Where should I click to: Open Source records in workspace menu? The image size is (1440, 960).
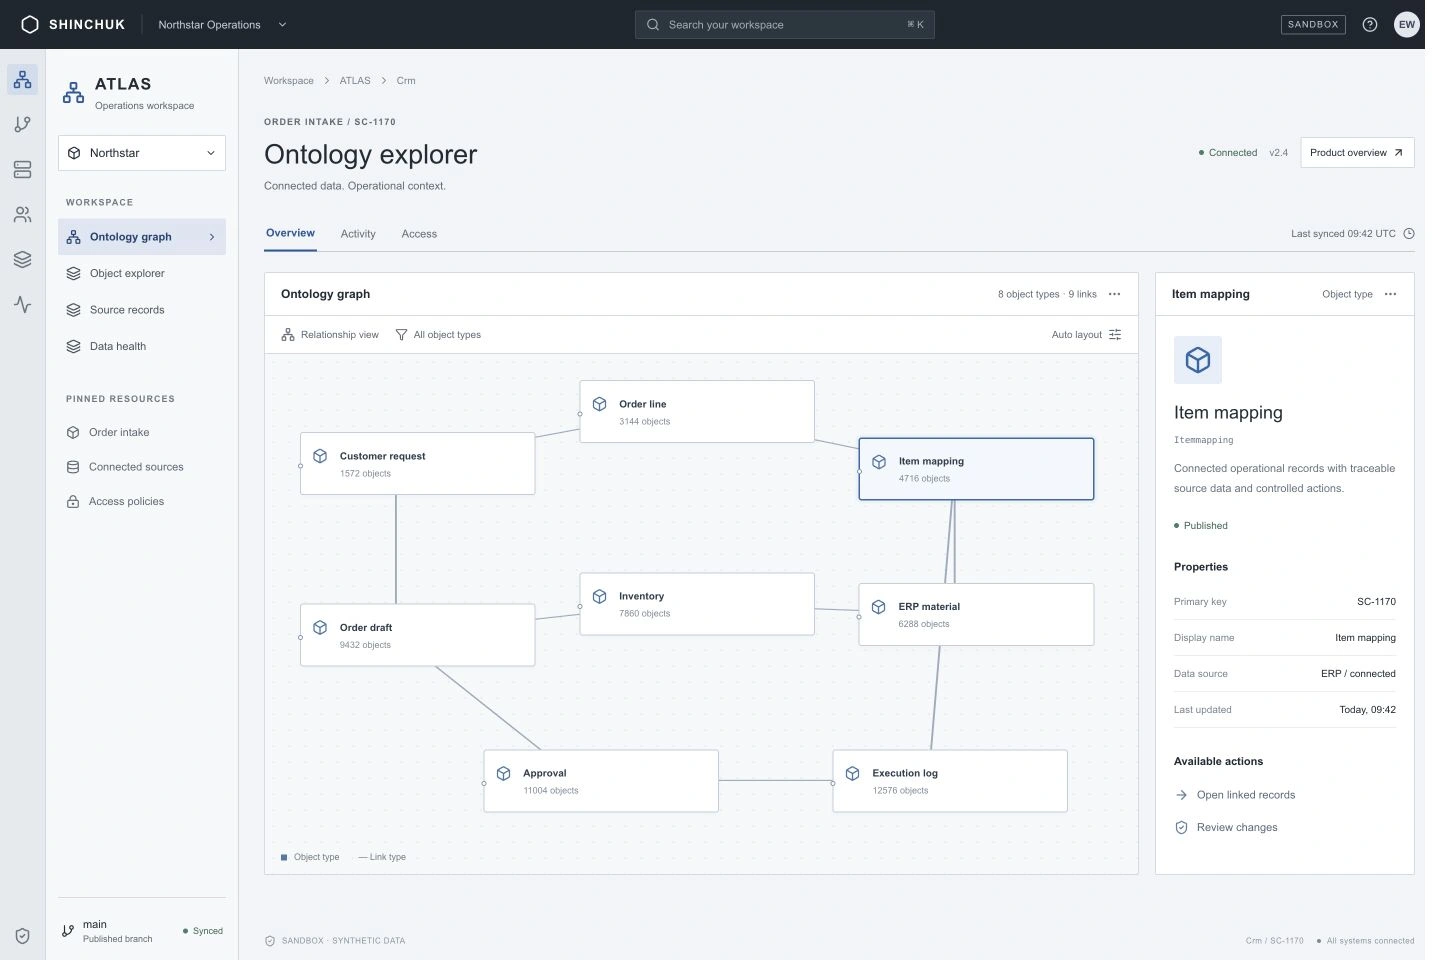[142, 310]
